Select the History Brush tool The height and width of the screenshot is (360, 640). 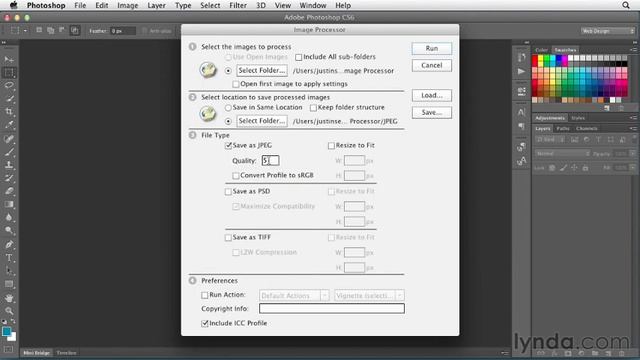click(9, 178)
